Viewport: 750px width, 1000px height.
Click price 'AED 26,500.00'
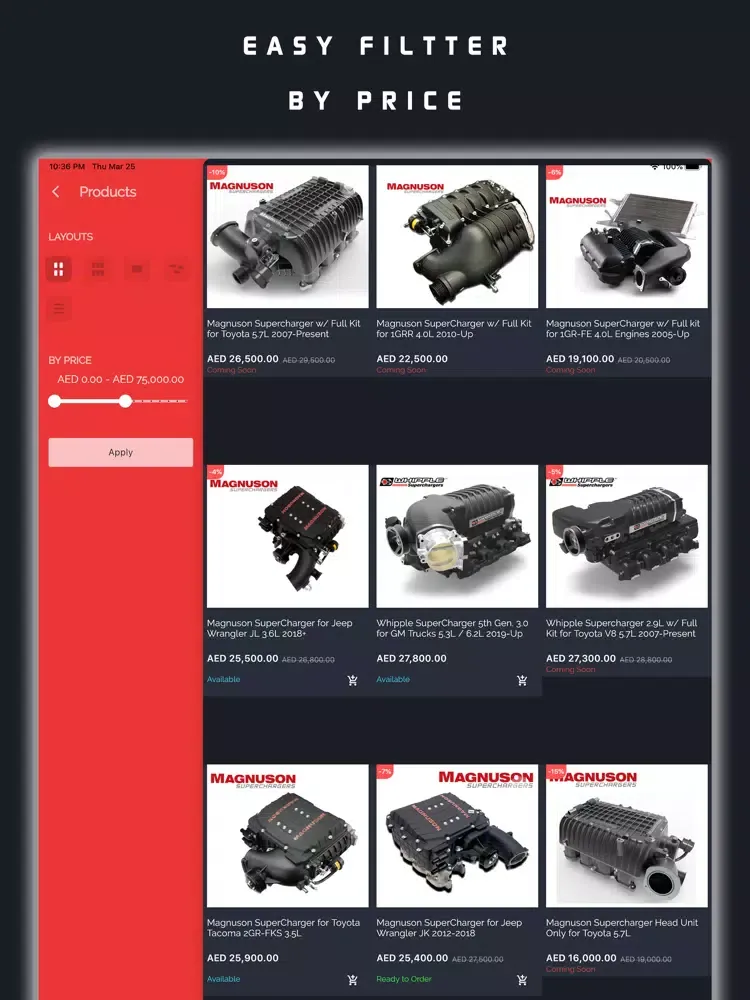coord(243,359)
